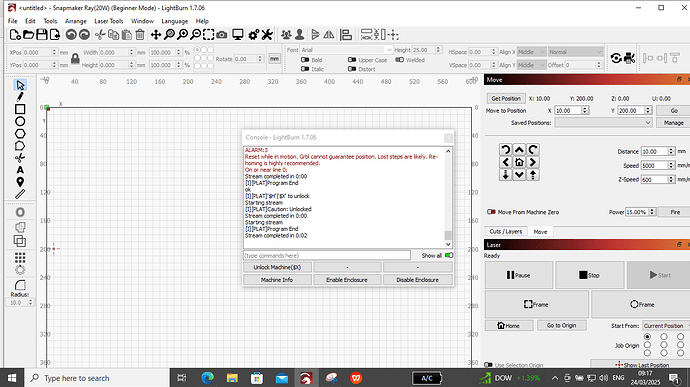Click the Redo icon in toolbar
Screen dimensions: 690x387
point(84,34)
